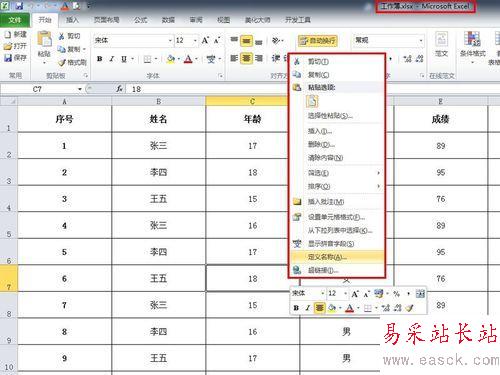Switch to the Data (数据) ribbon tab
Image resolution: width=500 pixels, height=375 pixels.
coord(168,20)
